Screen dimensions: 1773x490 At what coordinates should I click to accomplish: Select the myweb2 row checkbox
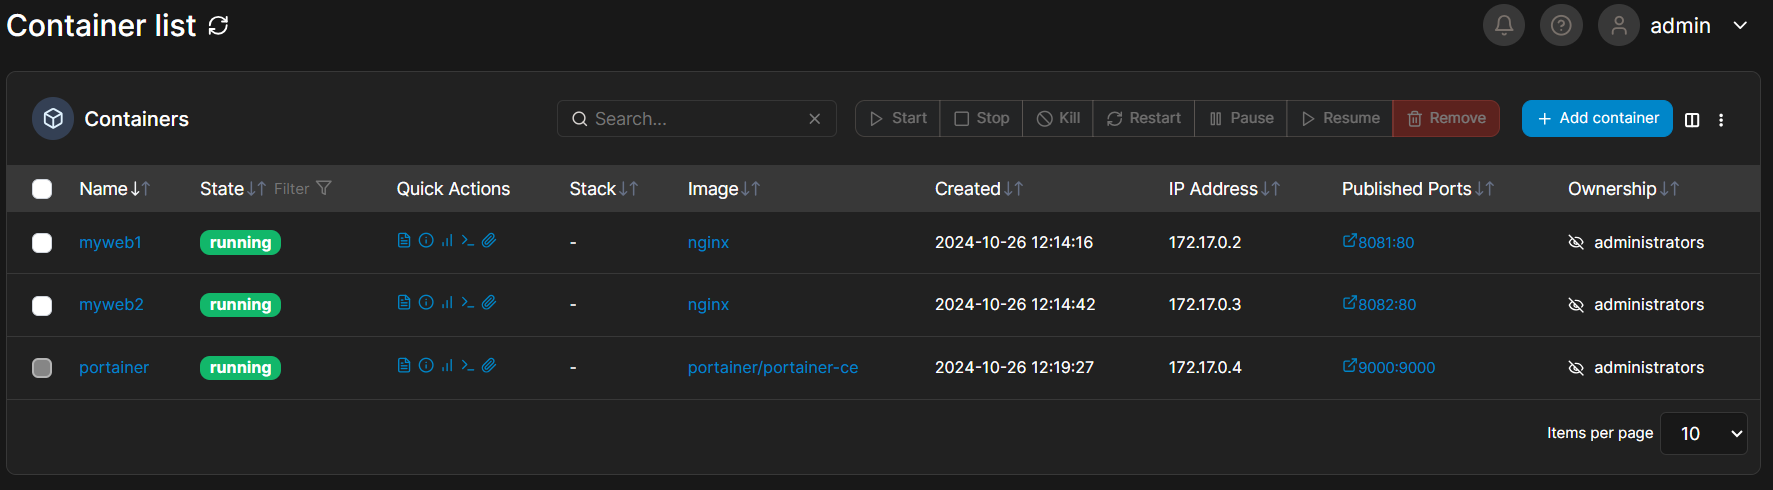point(42,305)
